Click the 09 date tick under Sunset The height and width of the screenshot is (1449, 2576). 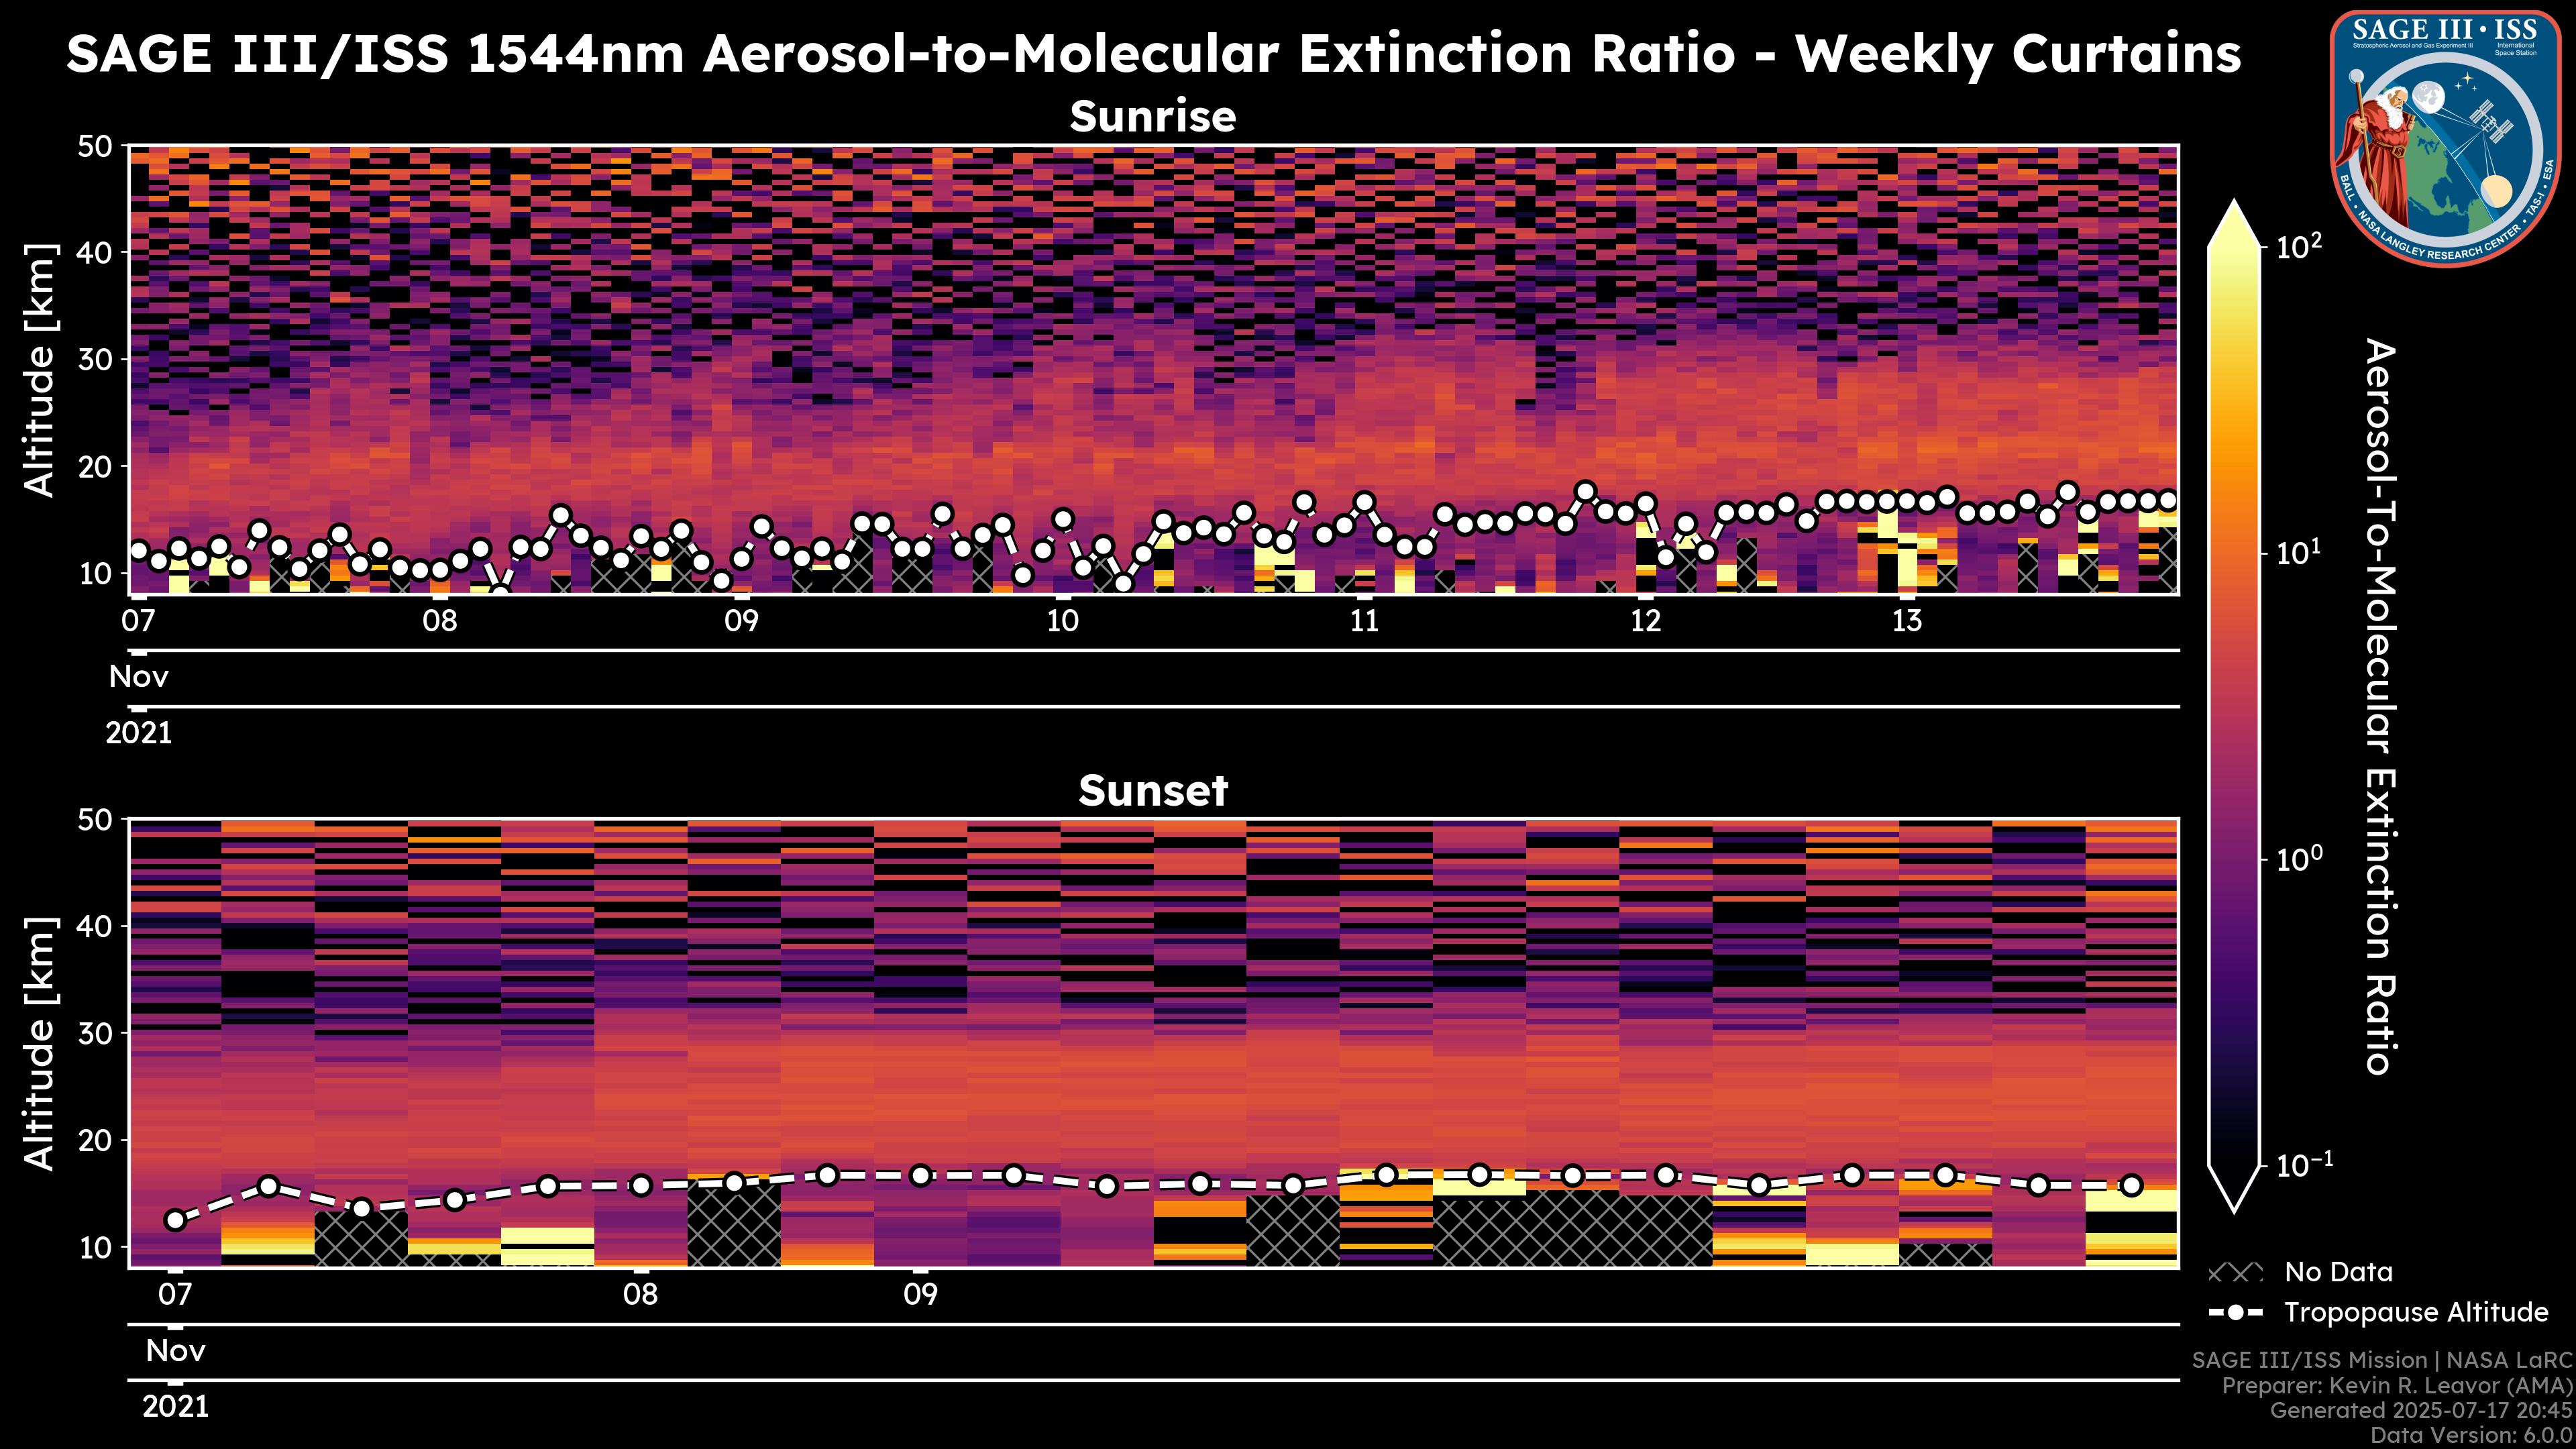[920, 1295]
